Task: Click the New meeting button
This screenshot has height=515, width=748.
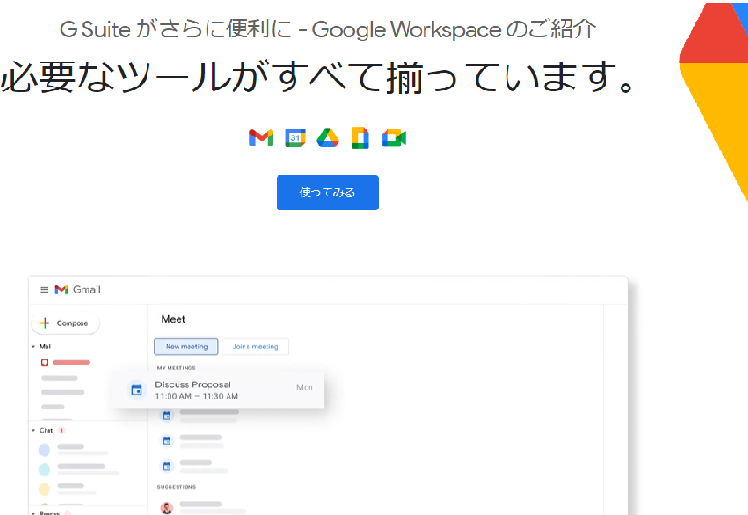Action: pos(186,347)
